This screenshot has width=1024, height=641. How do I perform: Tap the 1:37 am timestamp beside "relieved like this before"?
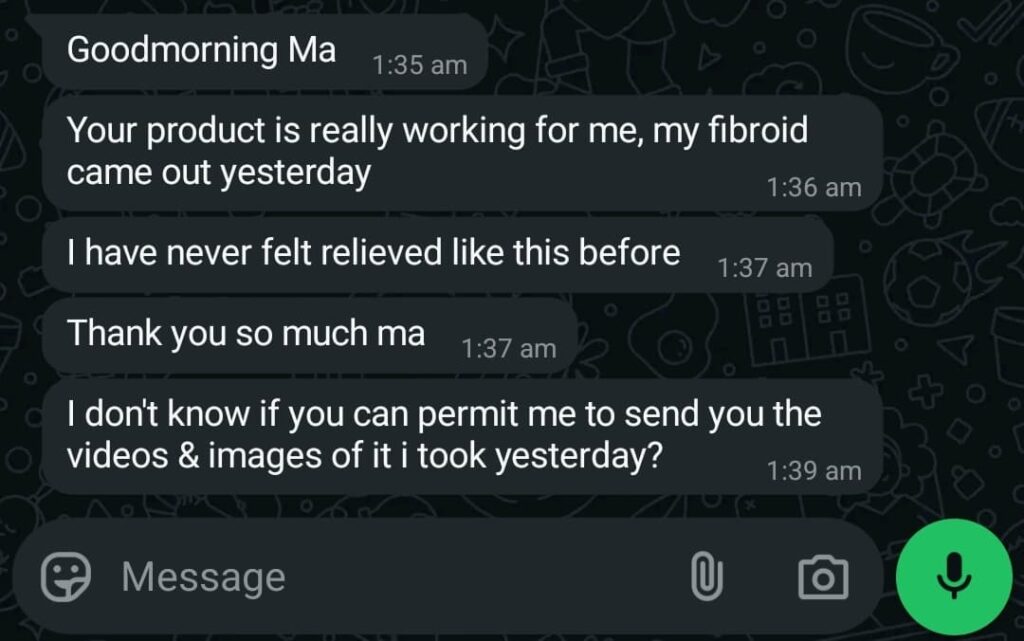pos(764,268)
